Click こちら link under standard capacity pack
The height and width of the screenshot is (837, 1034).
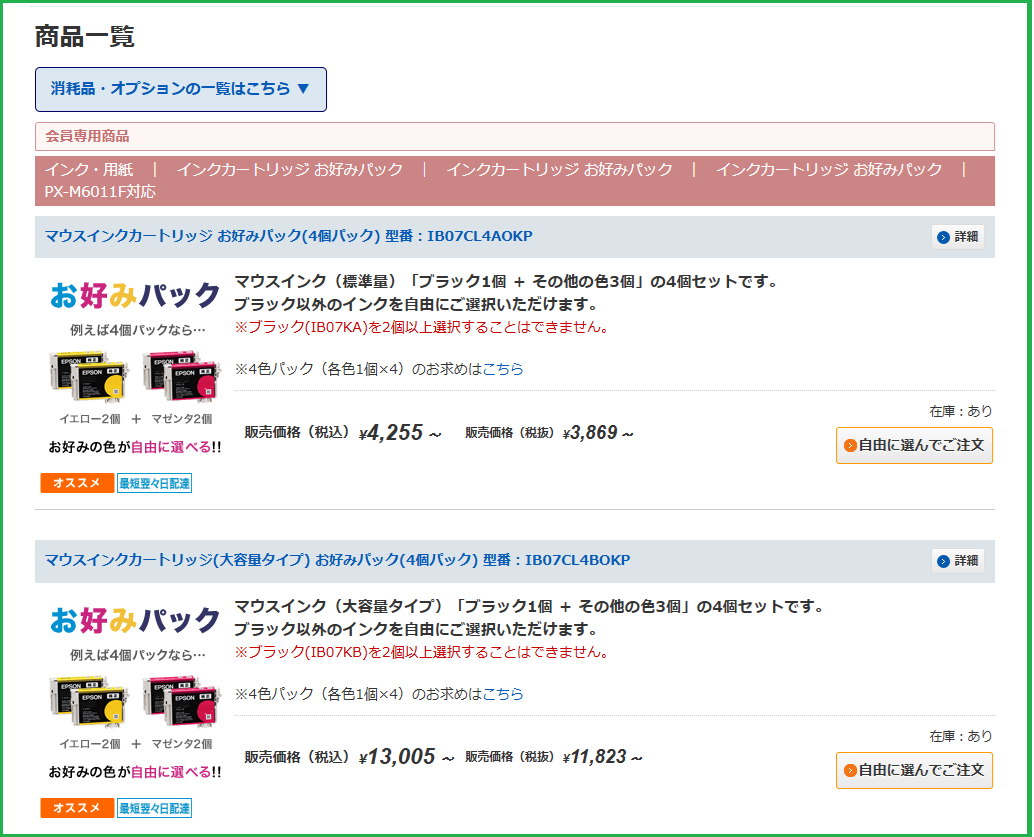(502, 369)
